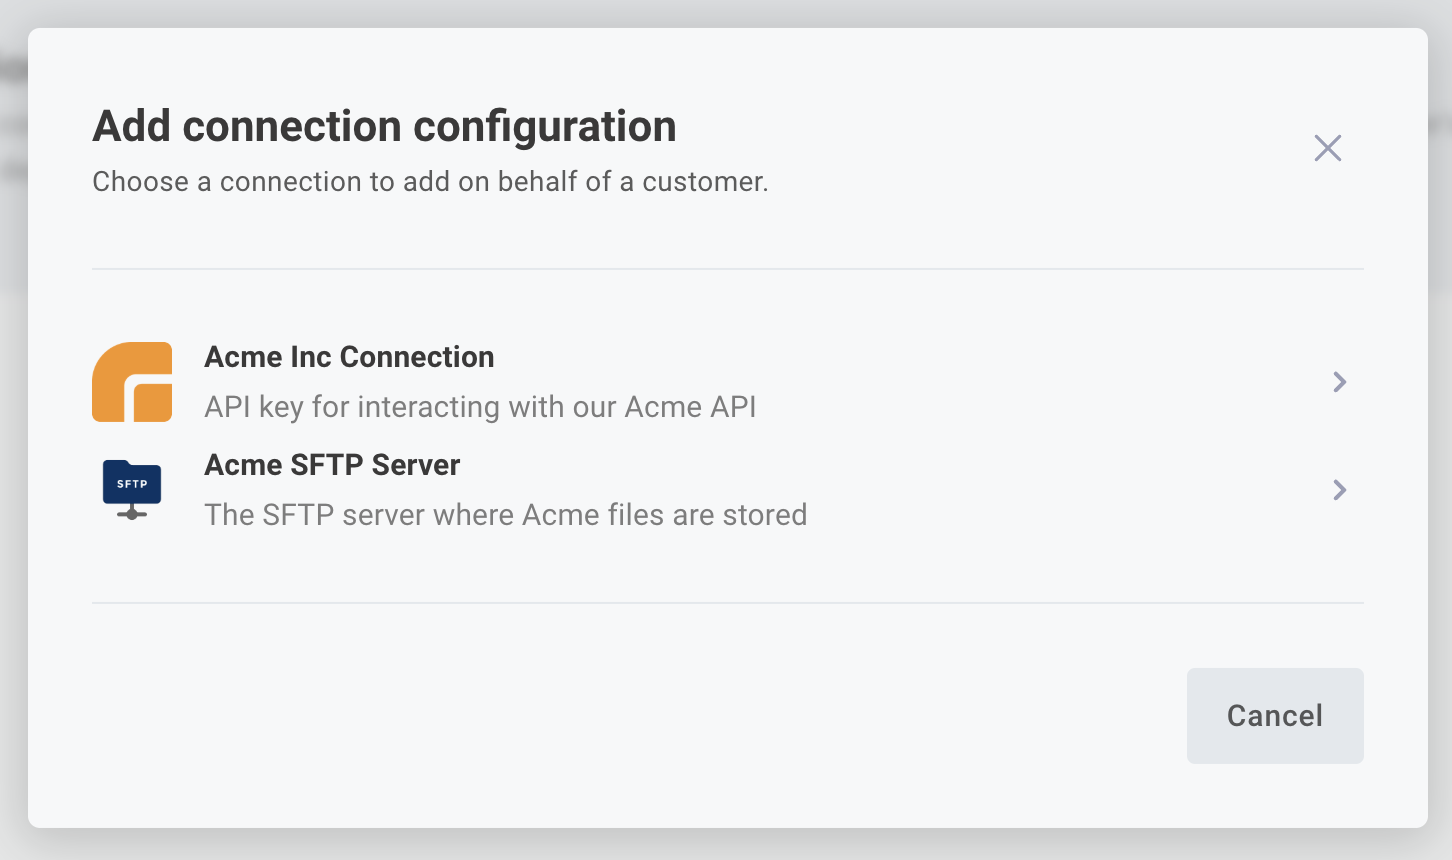Click the white SFTP label on the folder icon

click(132, 484)
